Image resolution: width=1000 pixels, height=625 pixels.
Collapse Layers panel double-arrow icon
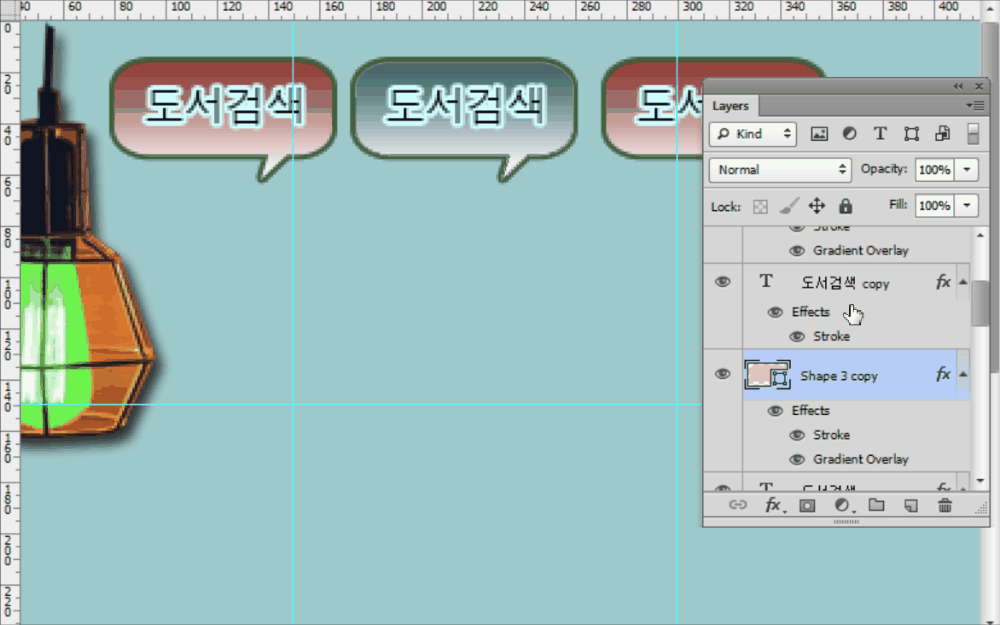coord(958,86)
